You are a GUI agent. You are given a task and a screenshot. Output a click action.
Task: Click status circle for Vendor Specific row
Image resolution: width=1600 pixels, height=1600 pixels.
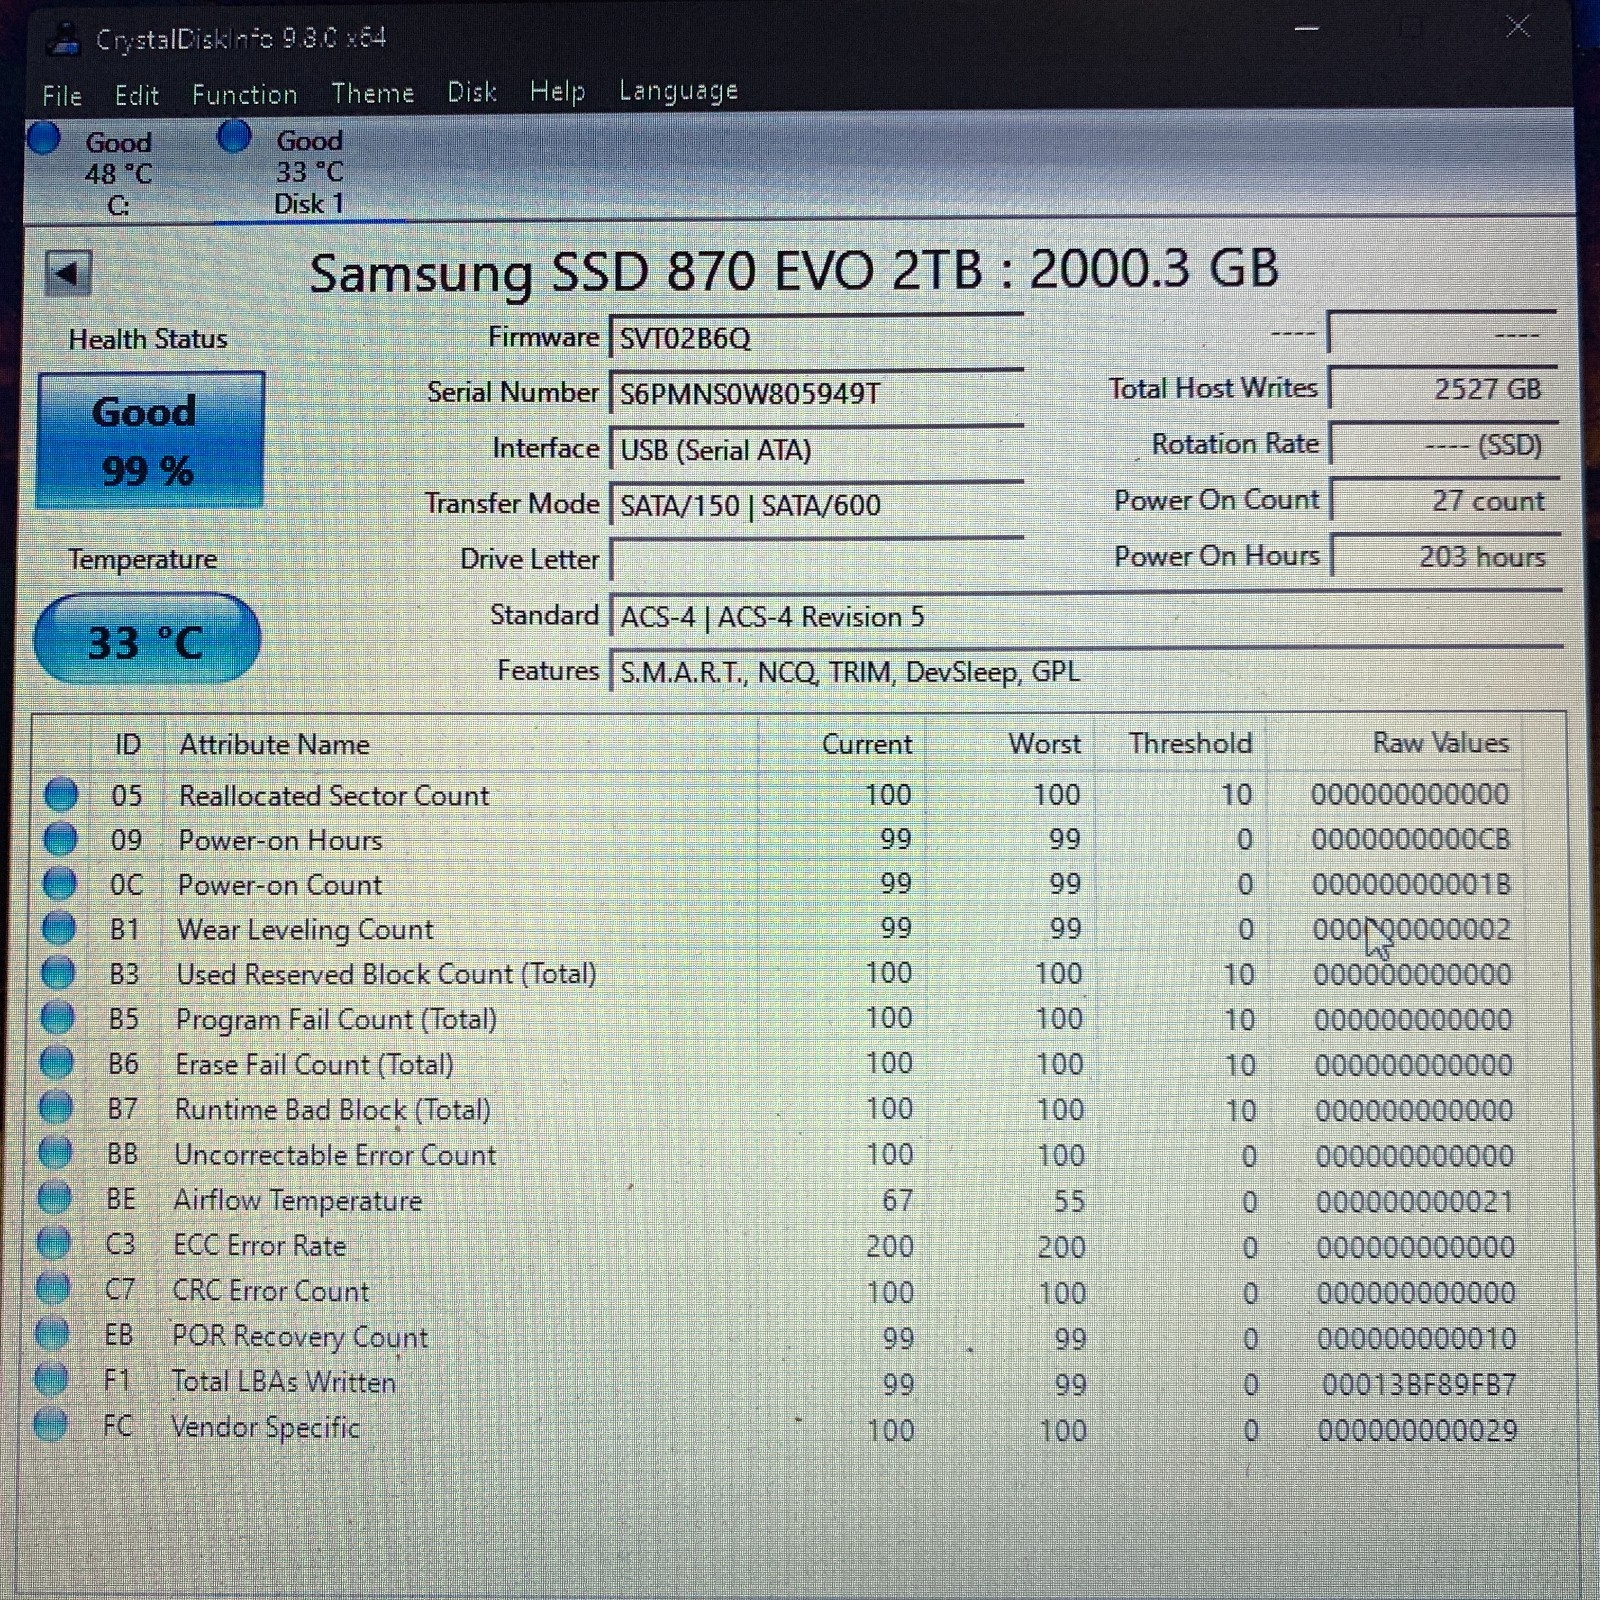50,1423
